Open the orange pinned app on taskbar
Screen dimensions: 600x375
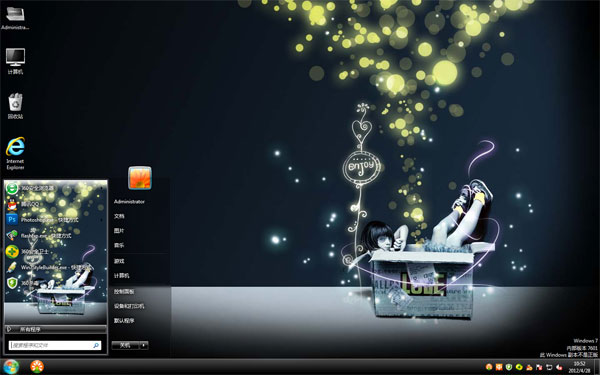pos(37,367)
